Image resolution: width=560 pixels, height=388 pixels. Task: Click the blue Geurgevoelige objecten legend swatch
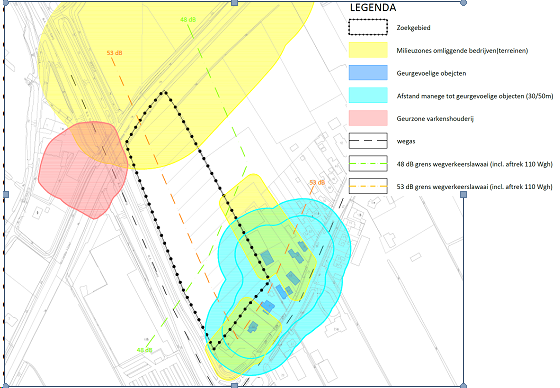coord(368,73)
